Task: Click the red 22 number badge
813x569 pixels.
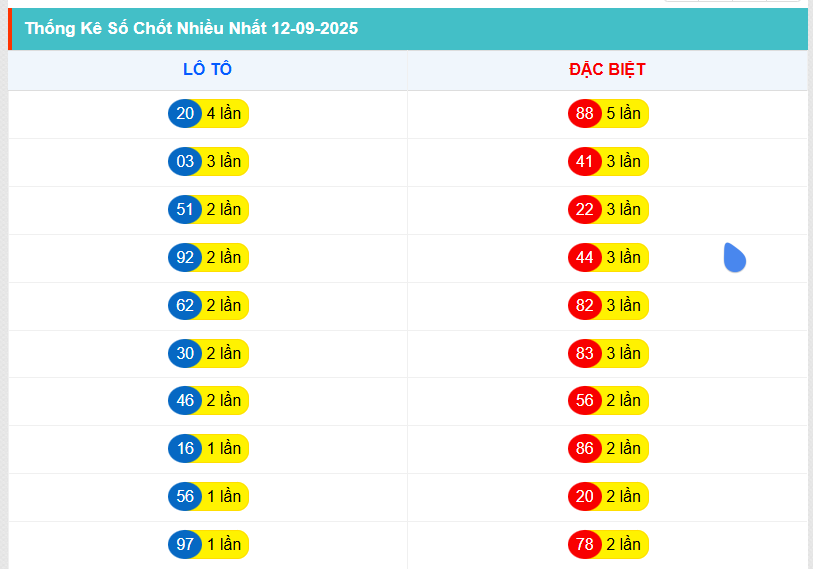Action: (584, 210)
